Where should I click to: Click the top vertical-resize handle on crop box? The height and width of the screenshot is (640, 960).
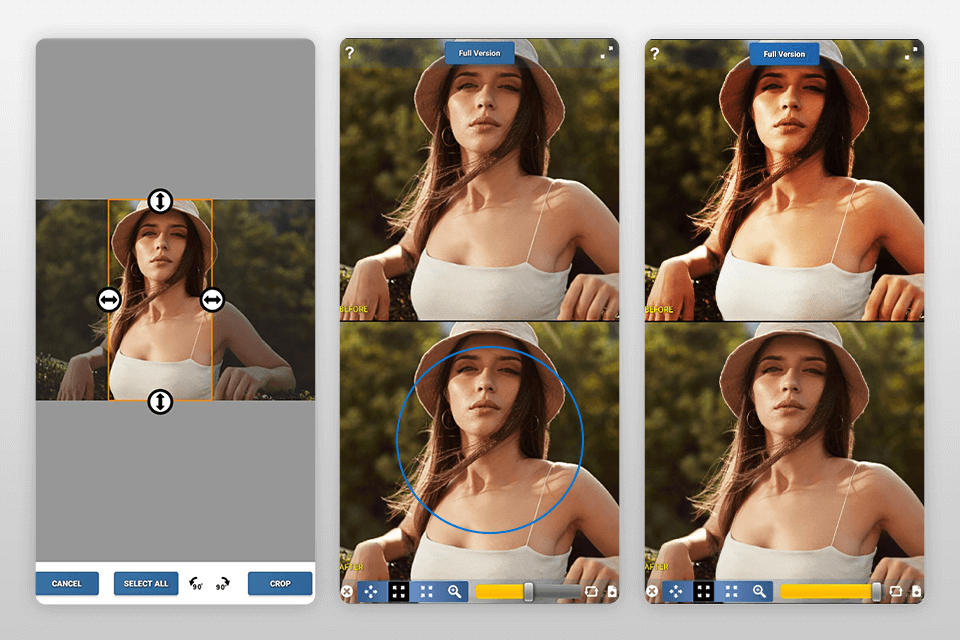tap(160, 201)
